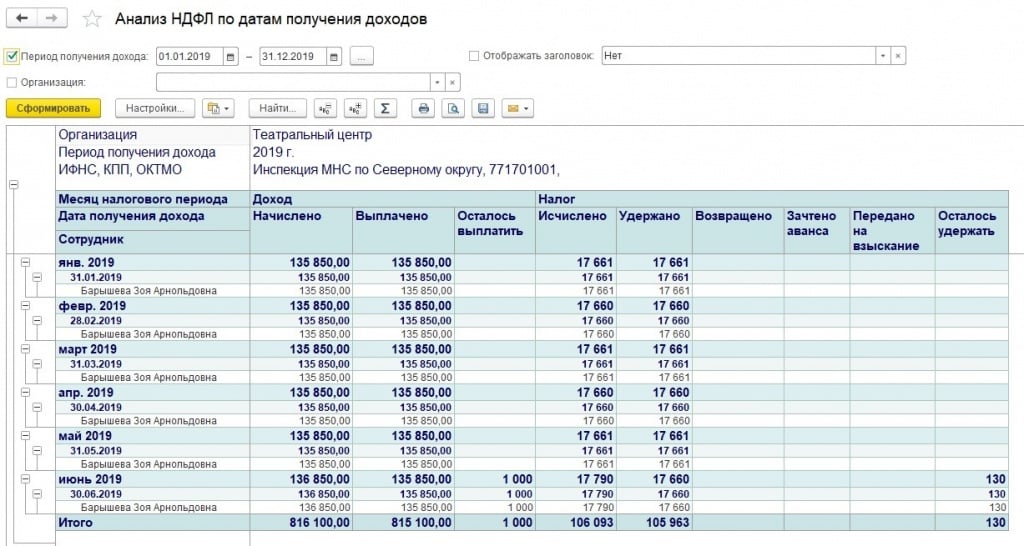Save report using the floppy disk icon
Viewport: 1024px width, 546px height.
pyautogui.click(x=483, y=108)
